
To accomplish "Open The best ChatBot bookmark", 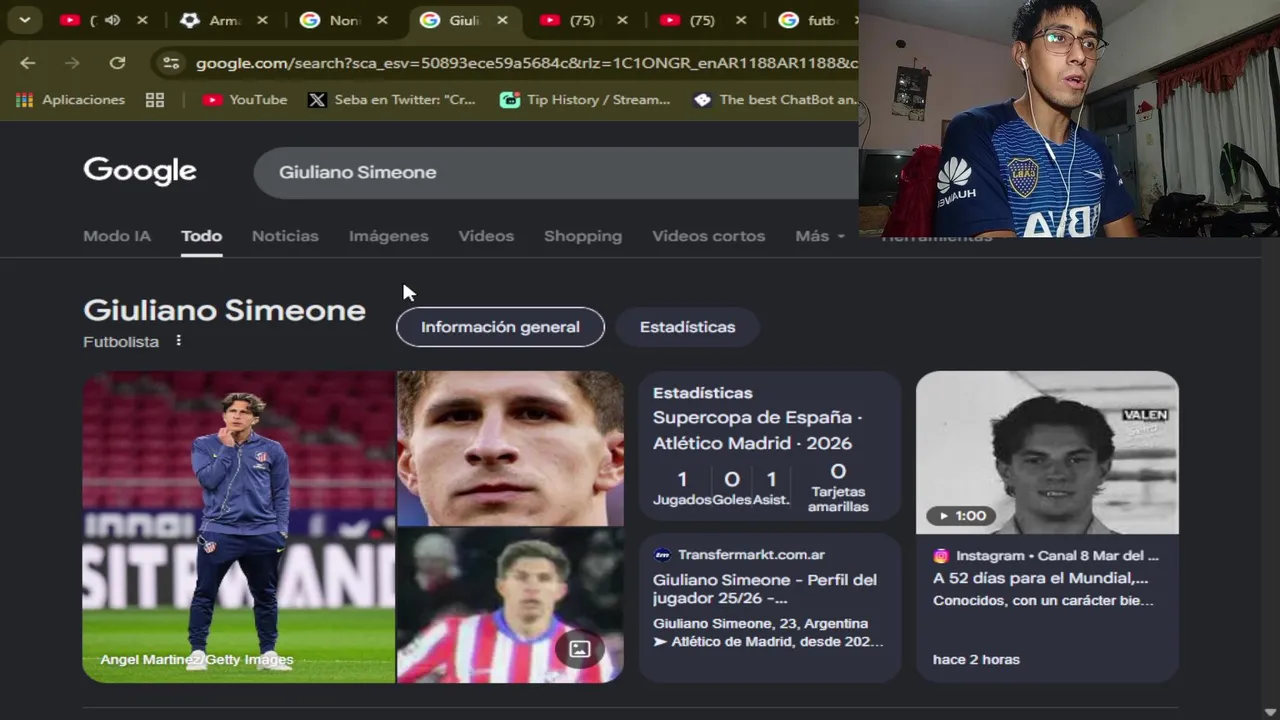I will pos(776,100).
